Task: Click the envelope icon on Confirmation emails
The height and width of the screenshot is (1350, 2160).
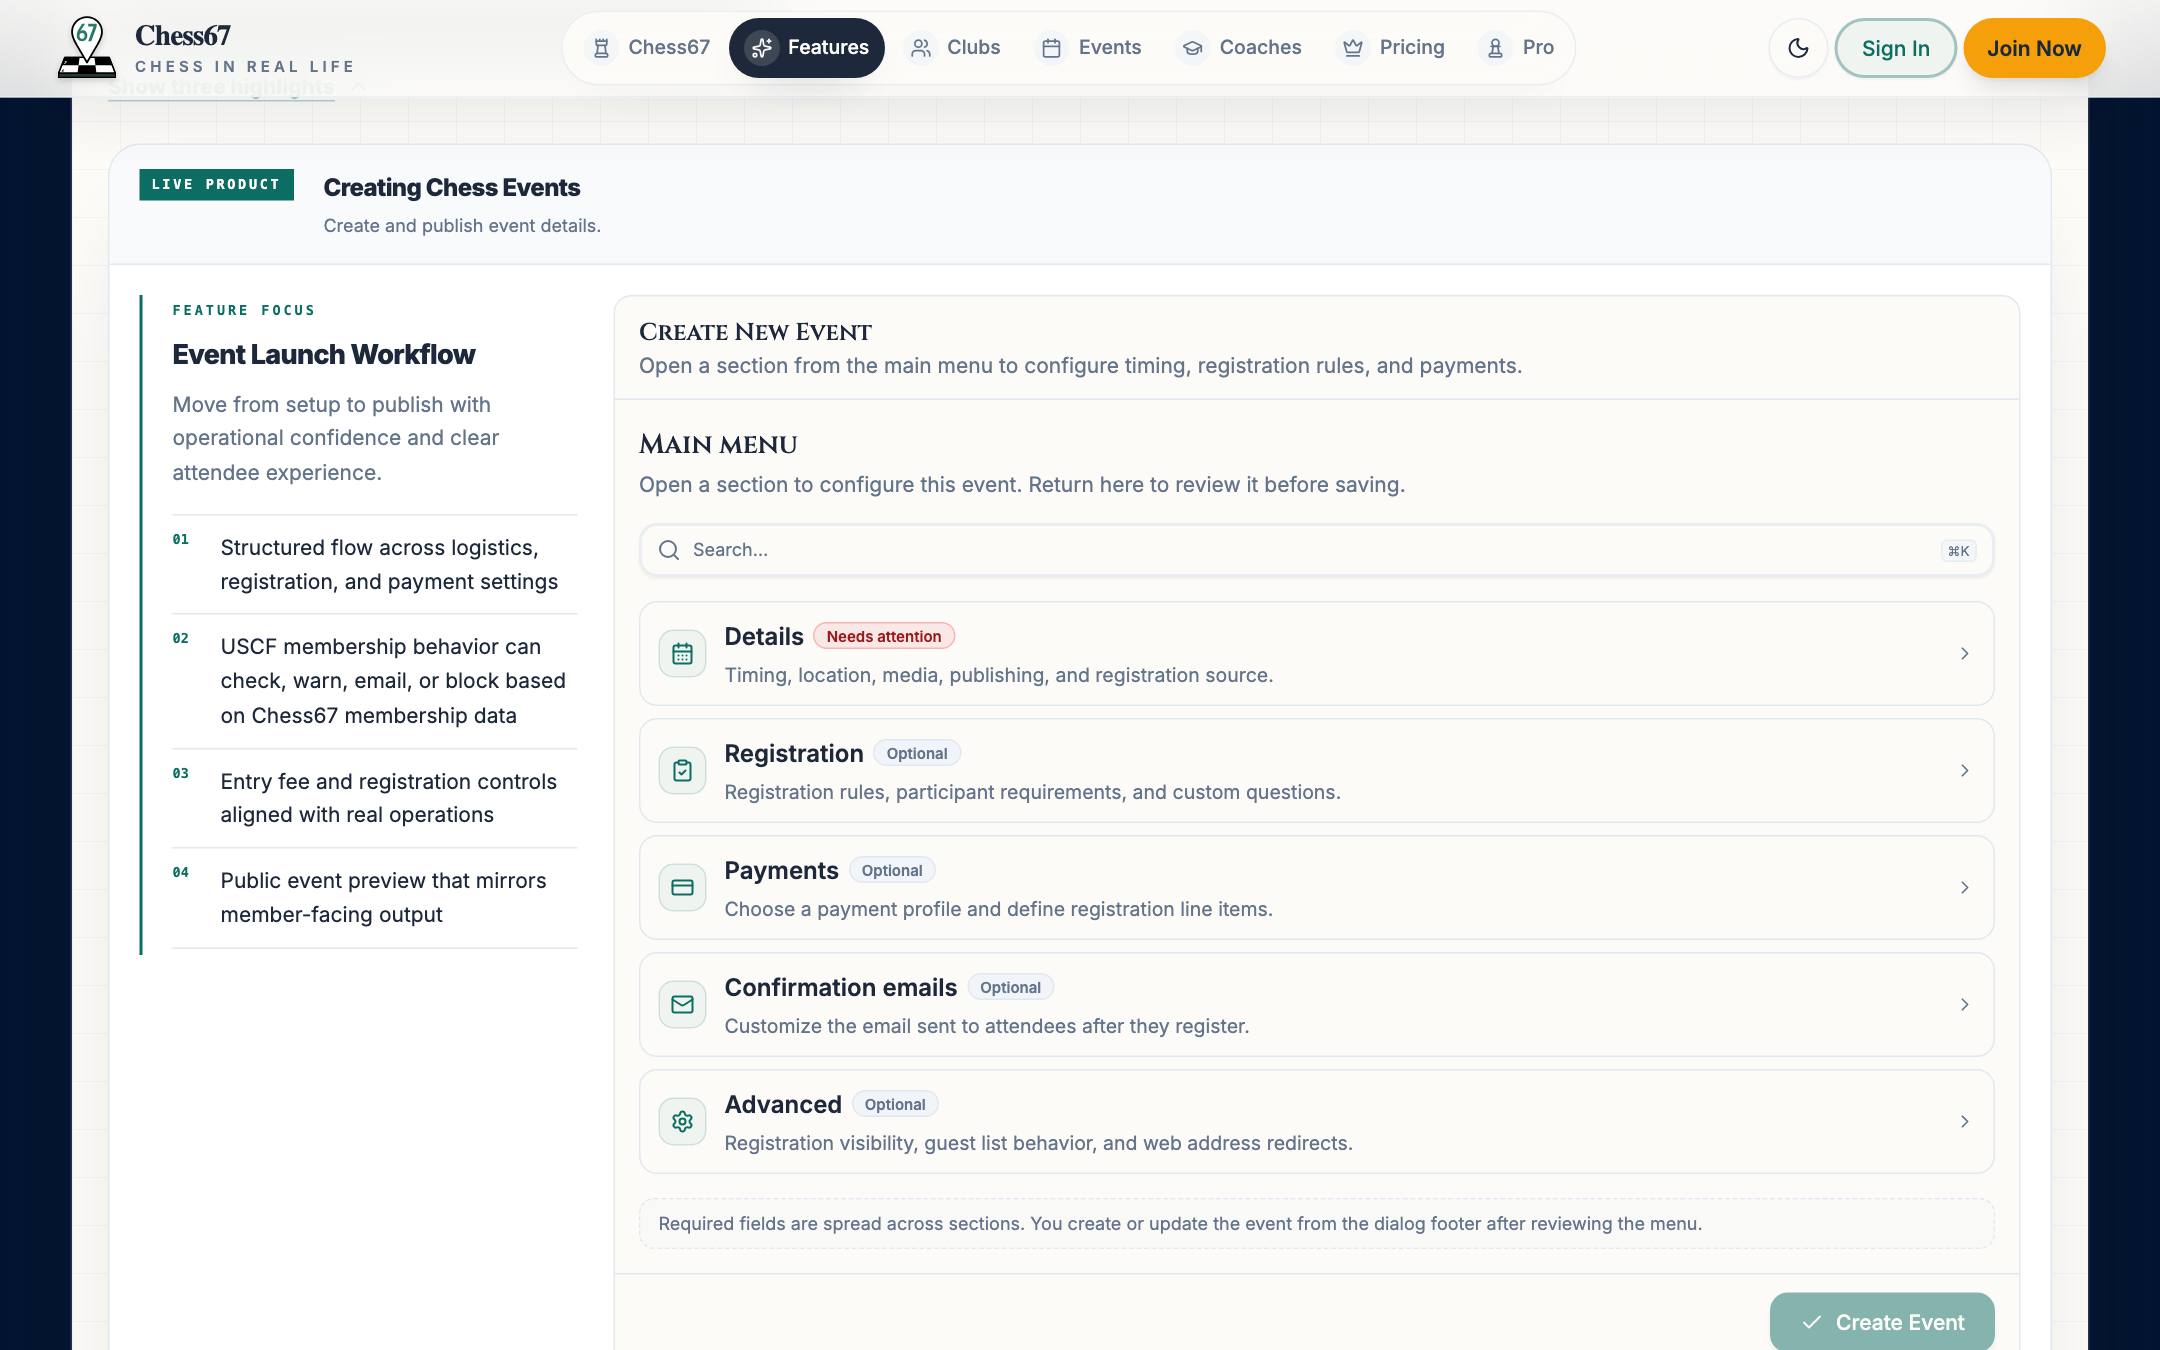Action: 682,1005
